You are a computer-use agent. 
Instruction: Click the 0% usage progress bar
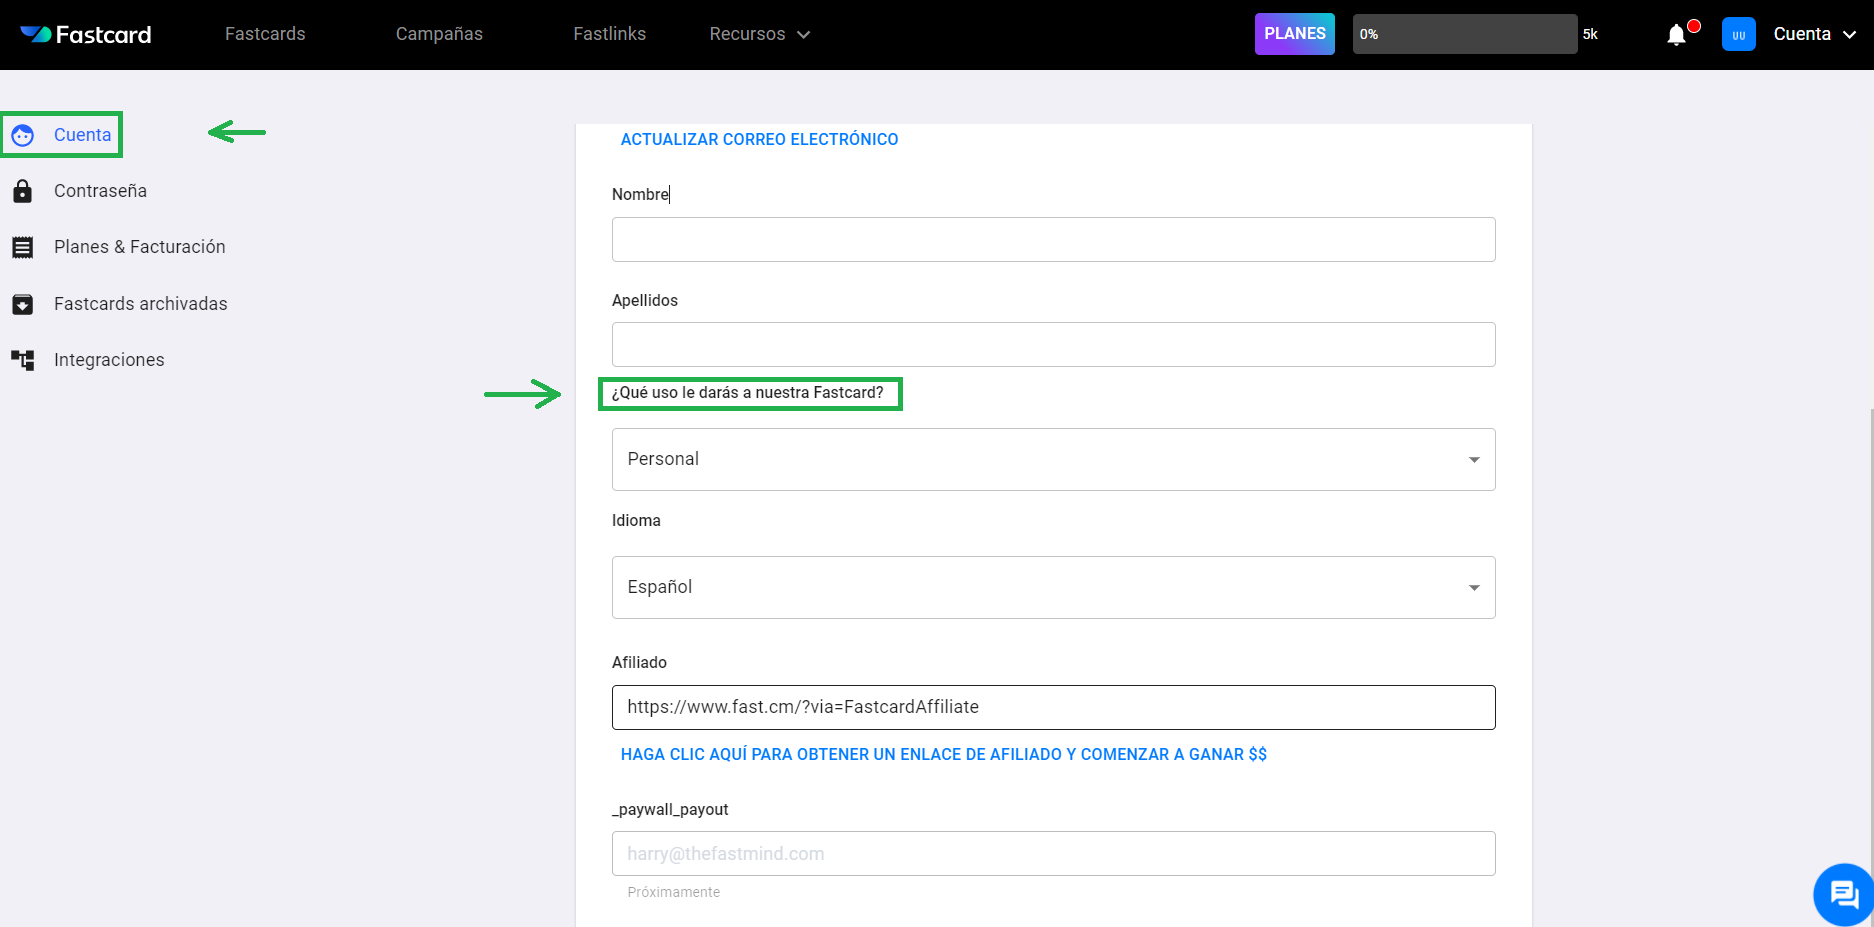pos(1465,34)
